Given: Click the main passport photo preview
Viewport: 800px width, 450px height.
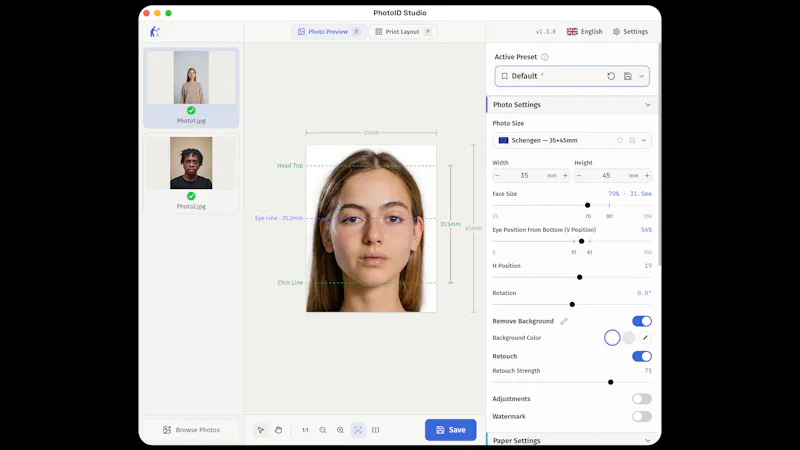Looking at the screenshot, I should (x=371, y=229).
